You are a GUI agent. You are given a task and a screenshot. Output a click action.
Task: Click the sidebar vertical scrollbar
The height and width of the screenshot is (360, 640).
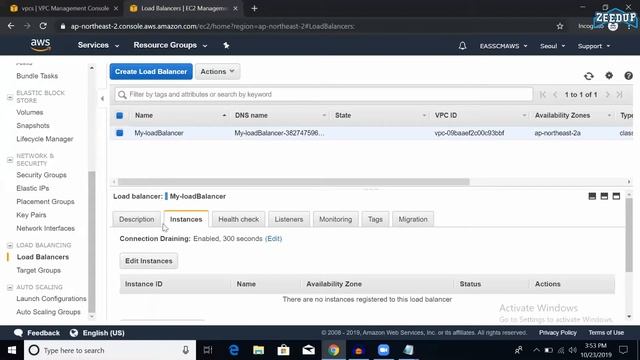pyautogui.click(x=91, y=241)
